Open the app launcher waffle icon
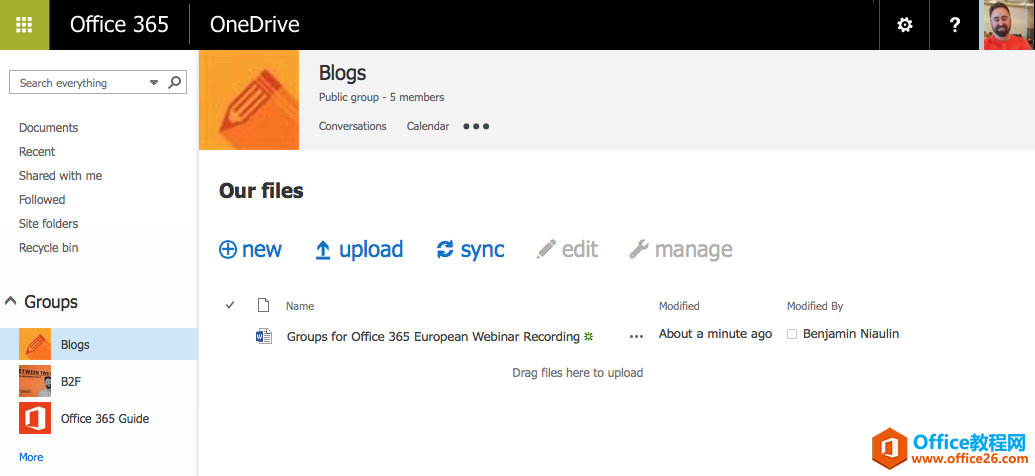 tap(24, 24)
